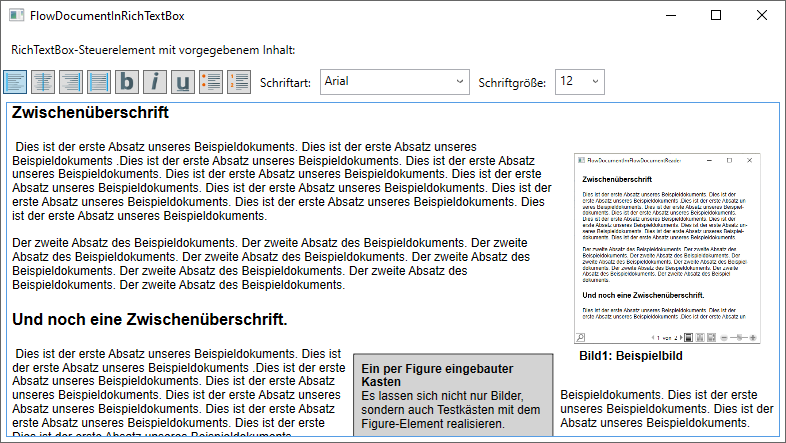This screenshot has width=786, height=443.
Task: Click the 'Schriftgröße:' label
Action: click(512, 83)
